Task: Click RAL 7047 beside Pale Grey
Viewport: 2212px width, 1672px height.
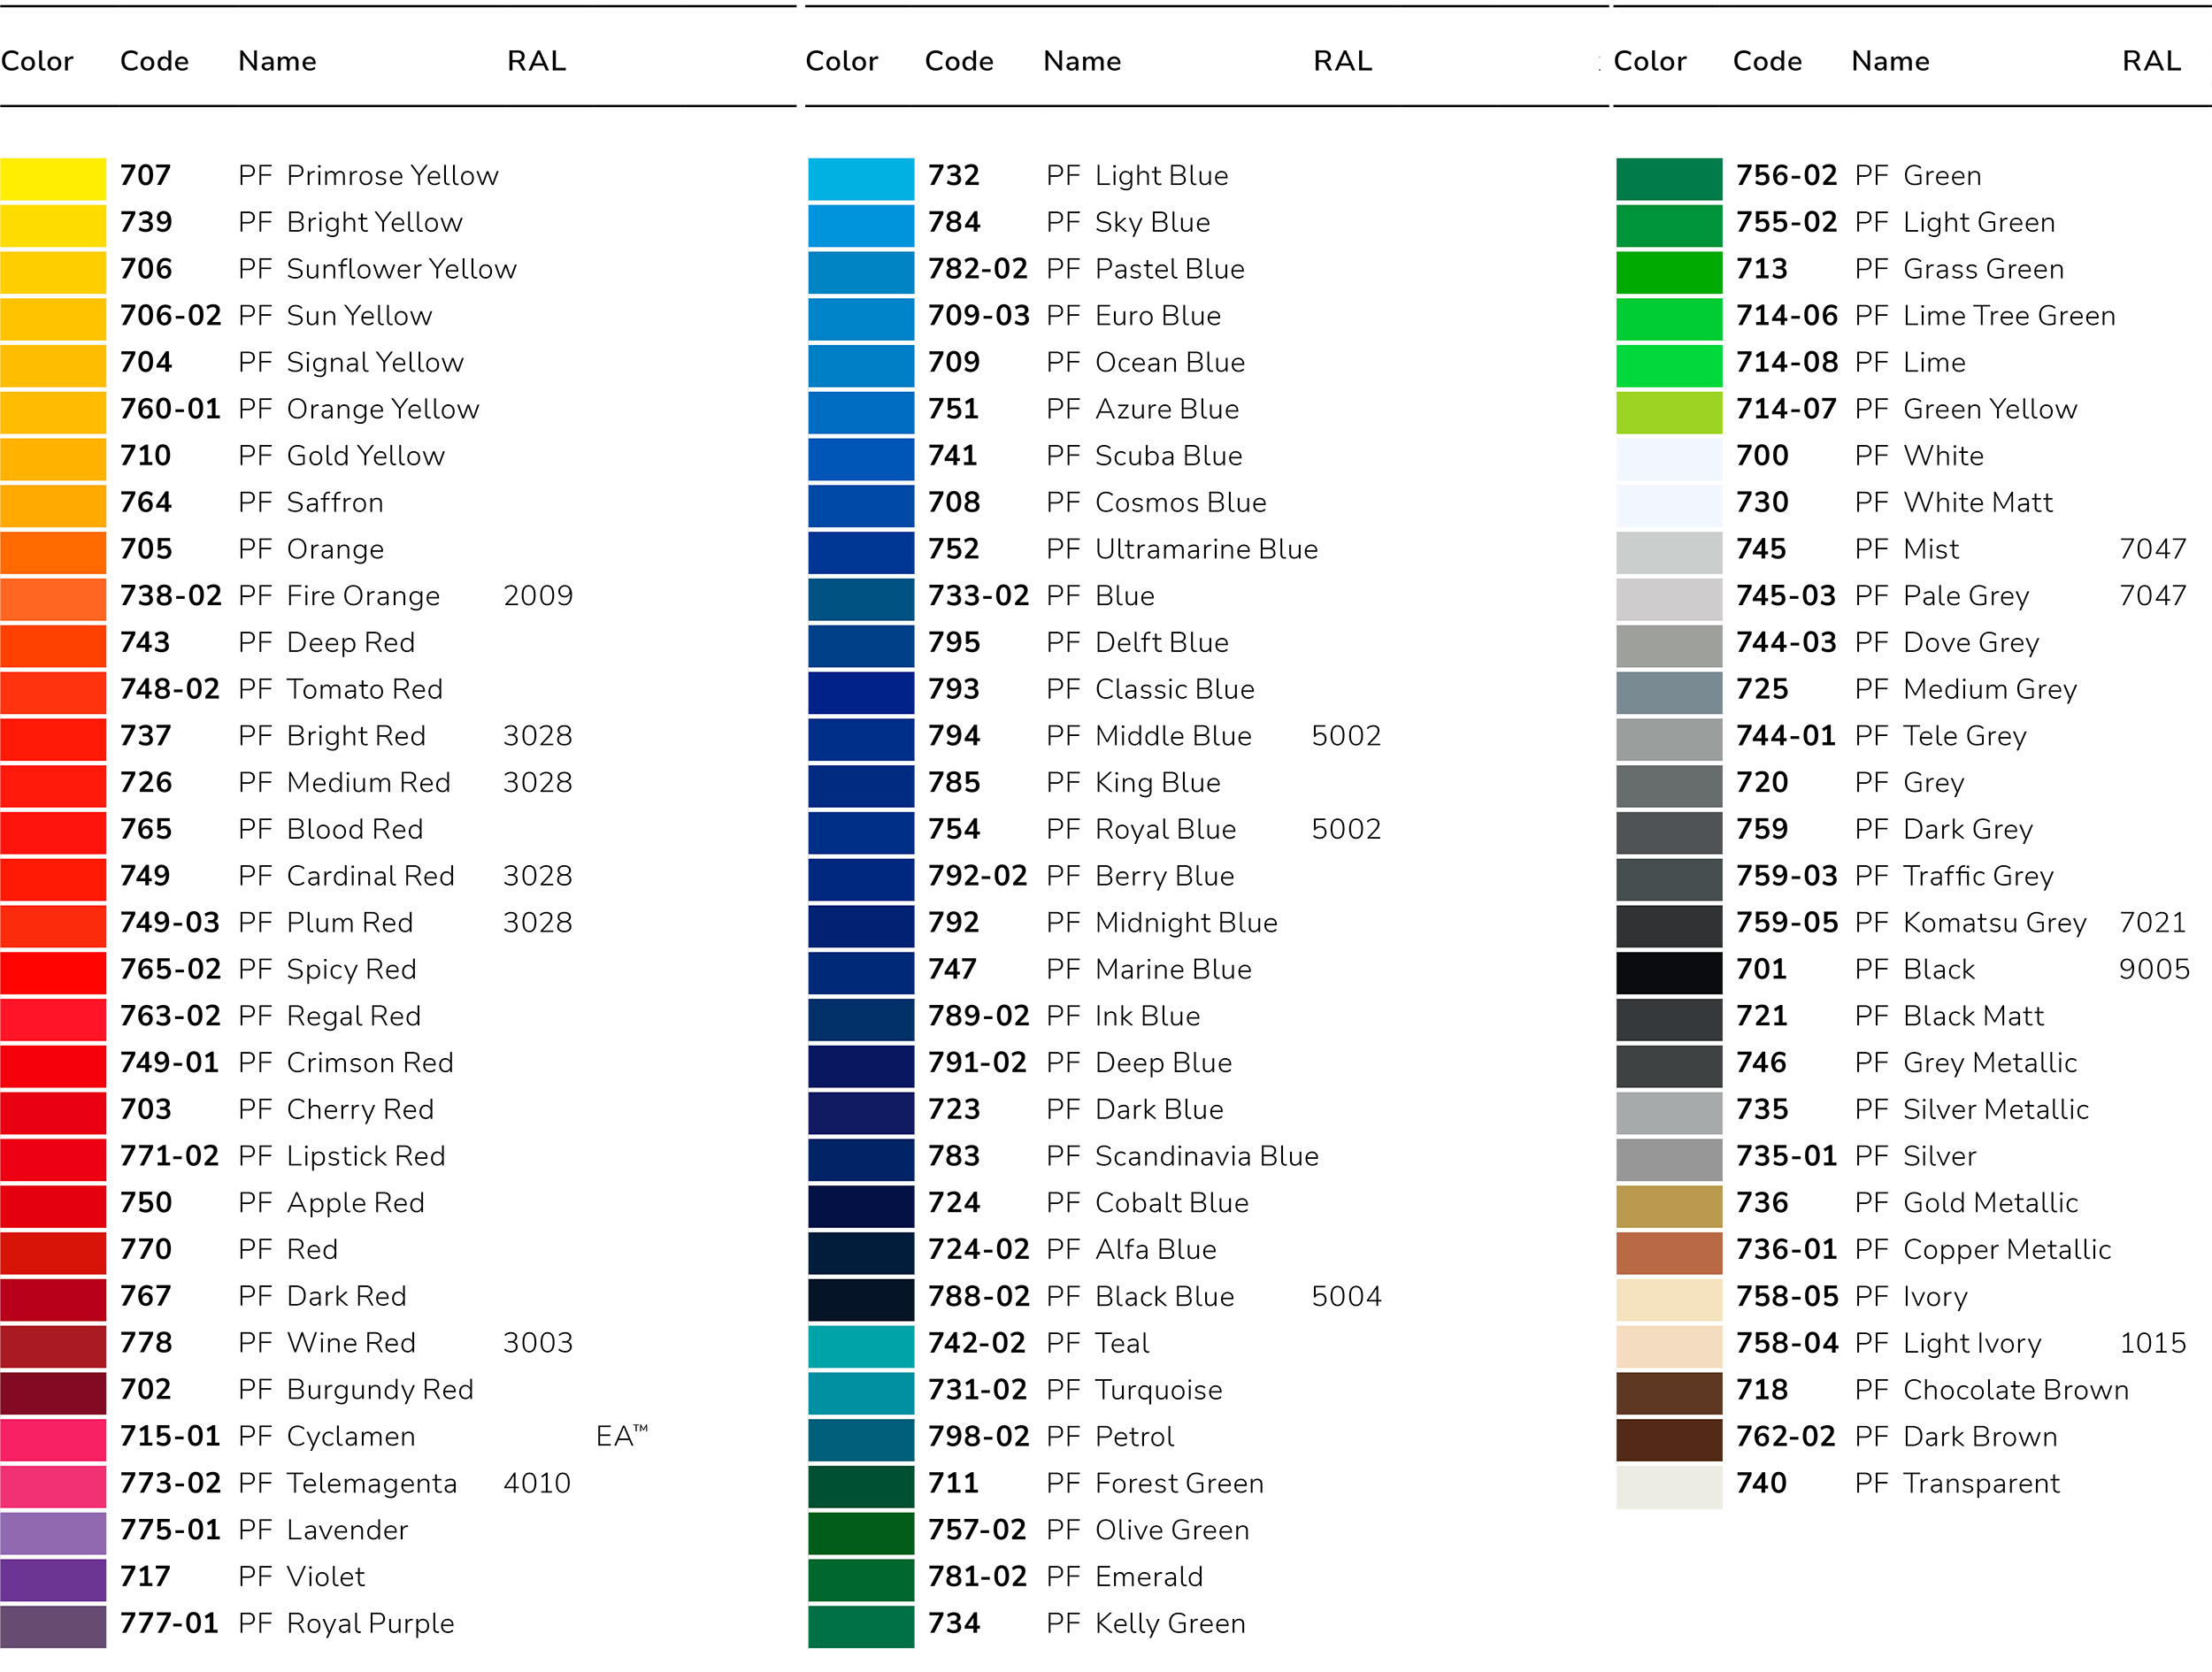Action: (x=2153, y=596)
